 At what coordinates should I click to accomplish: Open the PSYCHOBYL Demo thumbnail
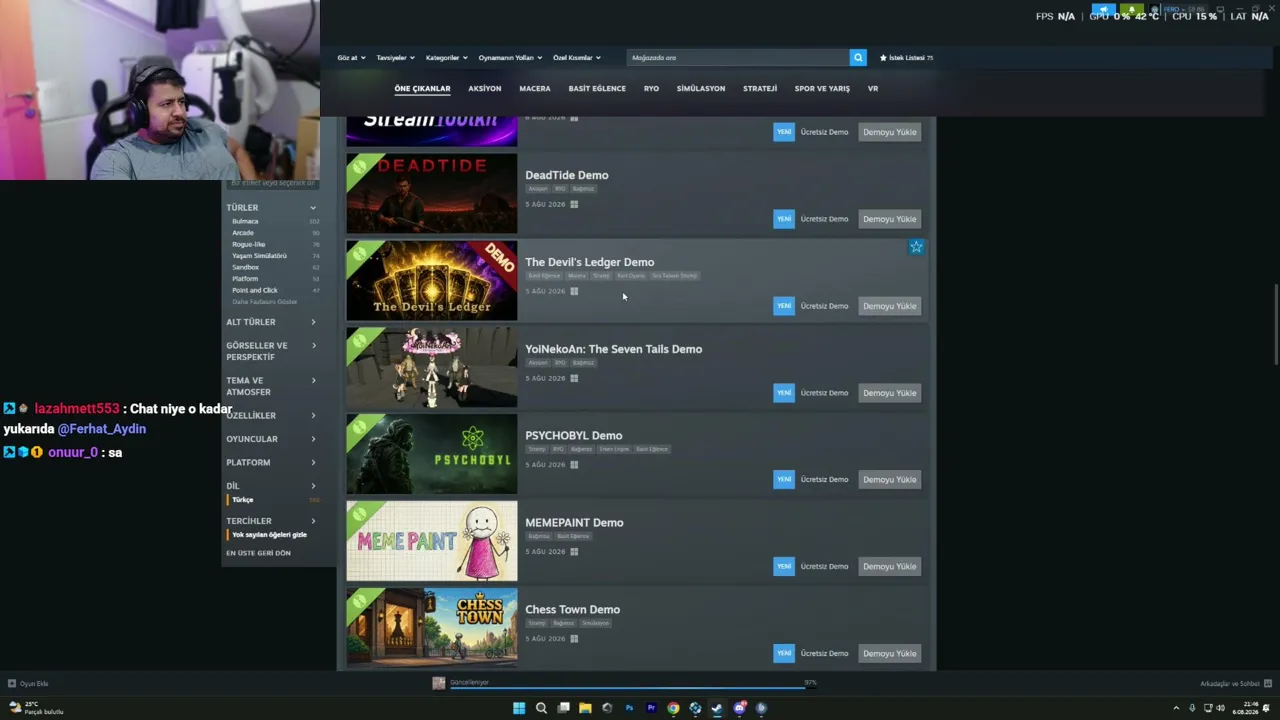click(x=432, y=454)
